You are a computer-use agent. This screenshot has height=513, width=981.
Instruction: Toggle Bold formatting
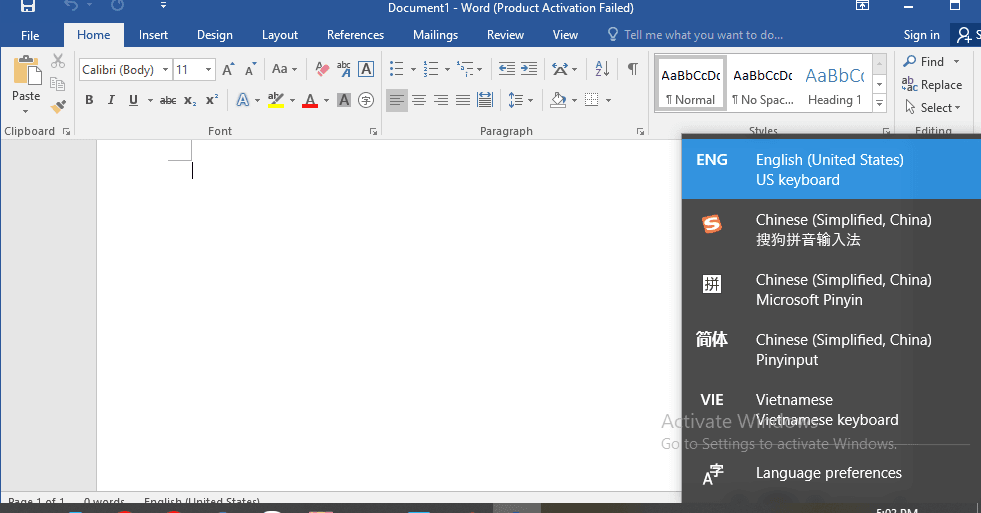tap(89, 100)
